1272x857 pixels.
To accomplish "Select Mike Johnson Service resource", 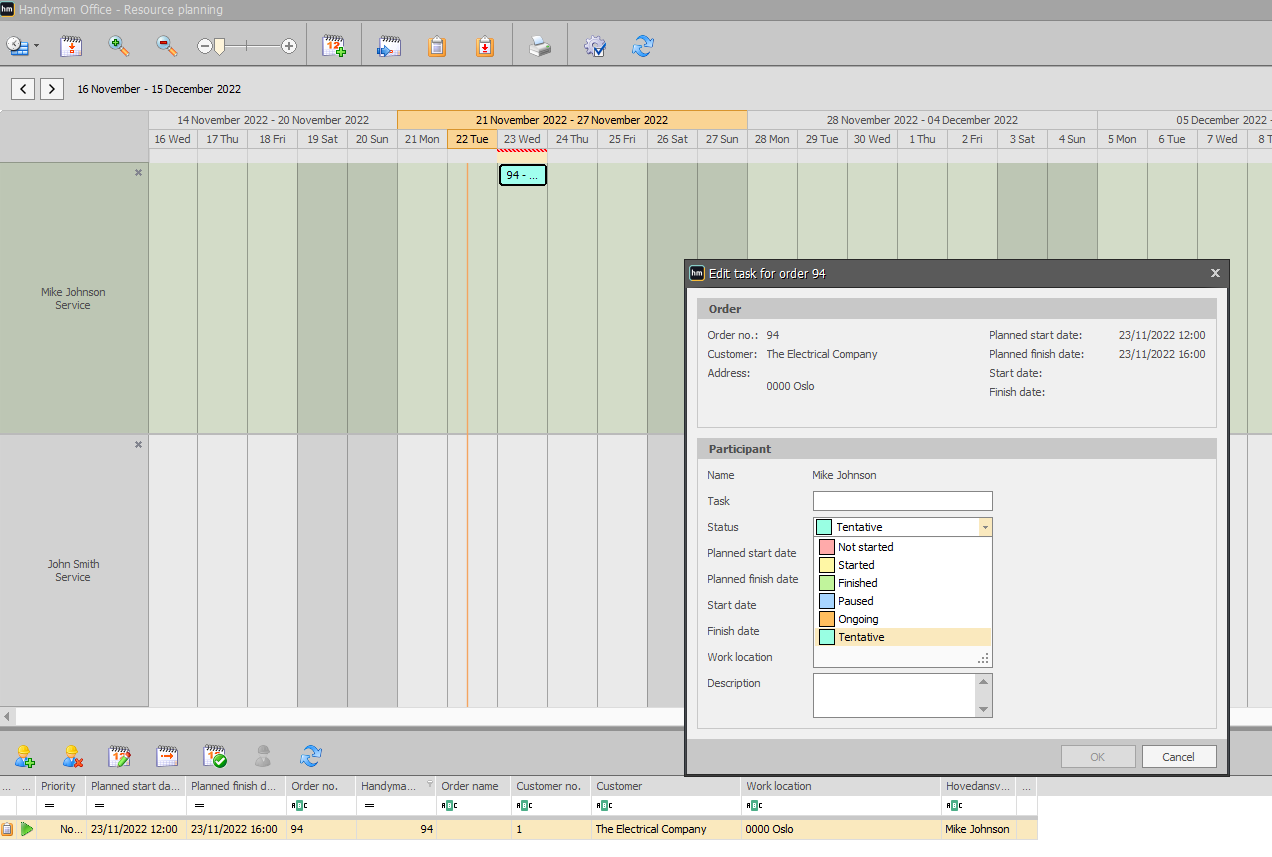I will tap(73, 299).
